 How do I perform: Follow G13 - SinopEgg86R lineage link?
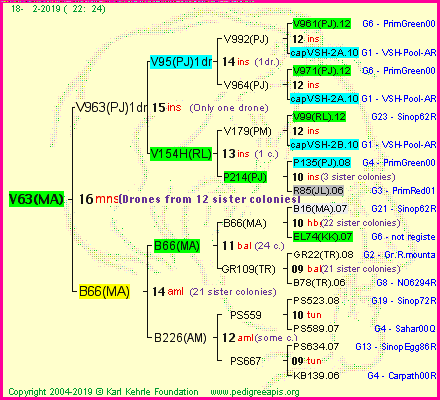pyautogui.click(x=396, y=347)
